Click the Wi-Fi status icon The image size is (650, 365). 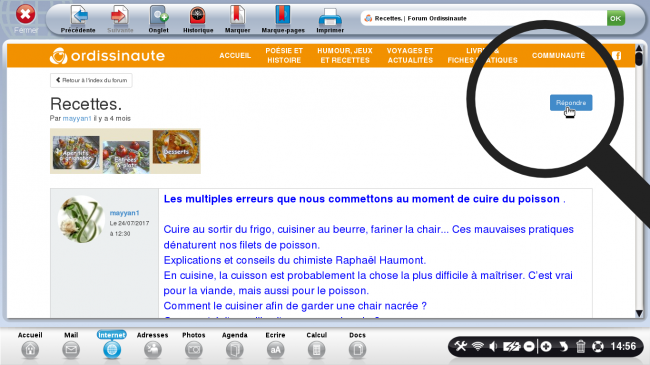[478, 346]
